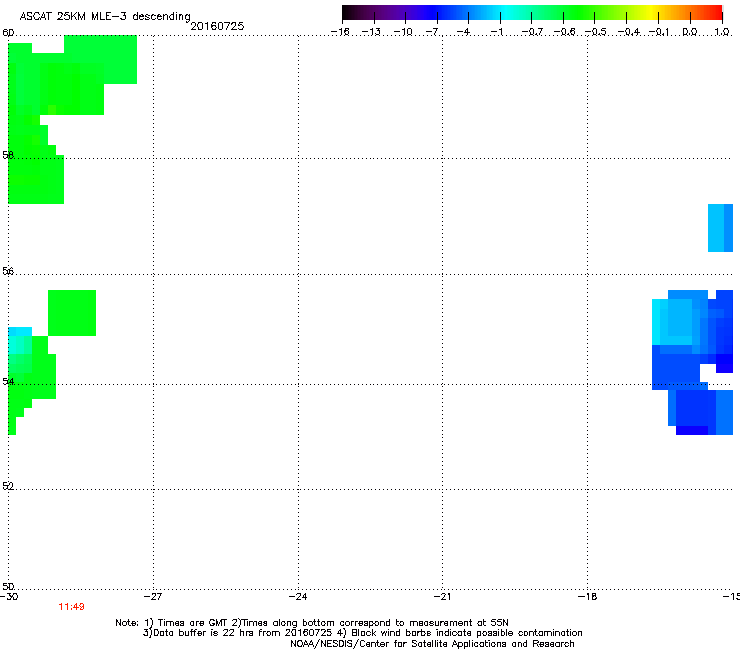Screen dimensions: 740x650
Task: Click the longitude label "-24"
Action: click(298, 597)
